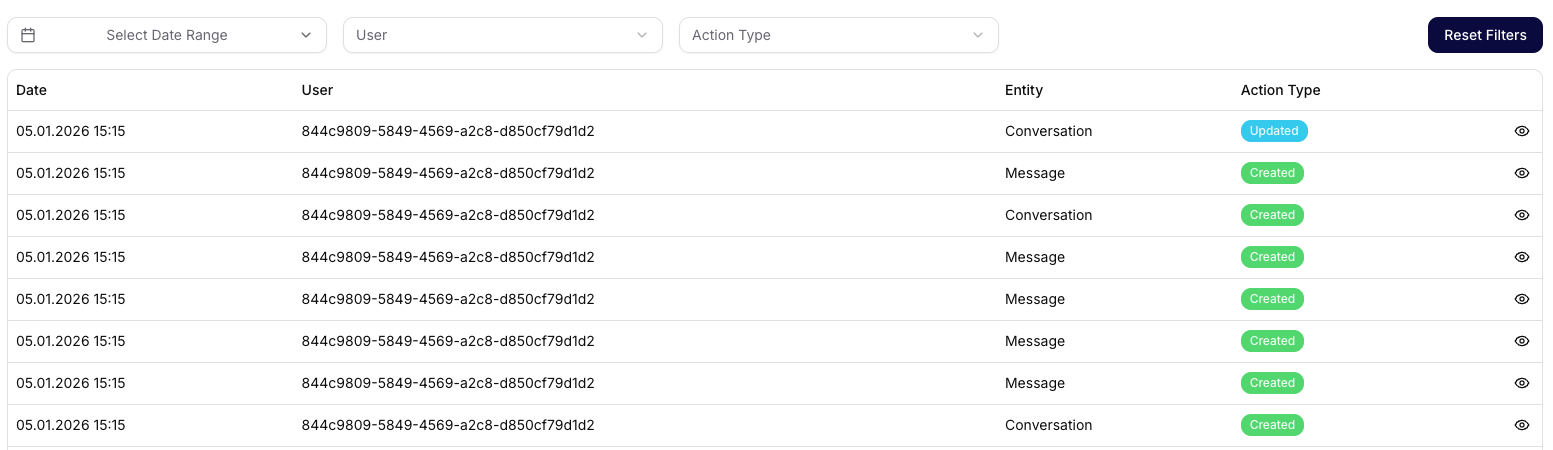Select the Entity column header
The image size is (1553, 450).
coord(1023,90)
